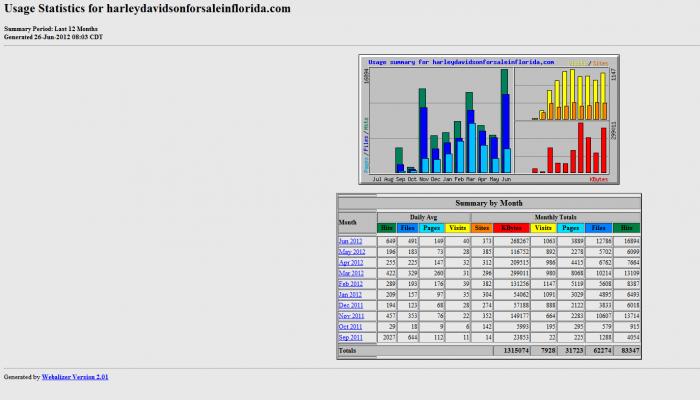Screen dimensions: 700x400
Task: Click the usage summary bar chart image
Action: pyautogui.click(x=489, y=119)
